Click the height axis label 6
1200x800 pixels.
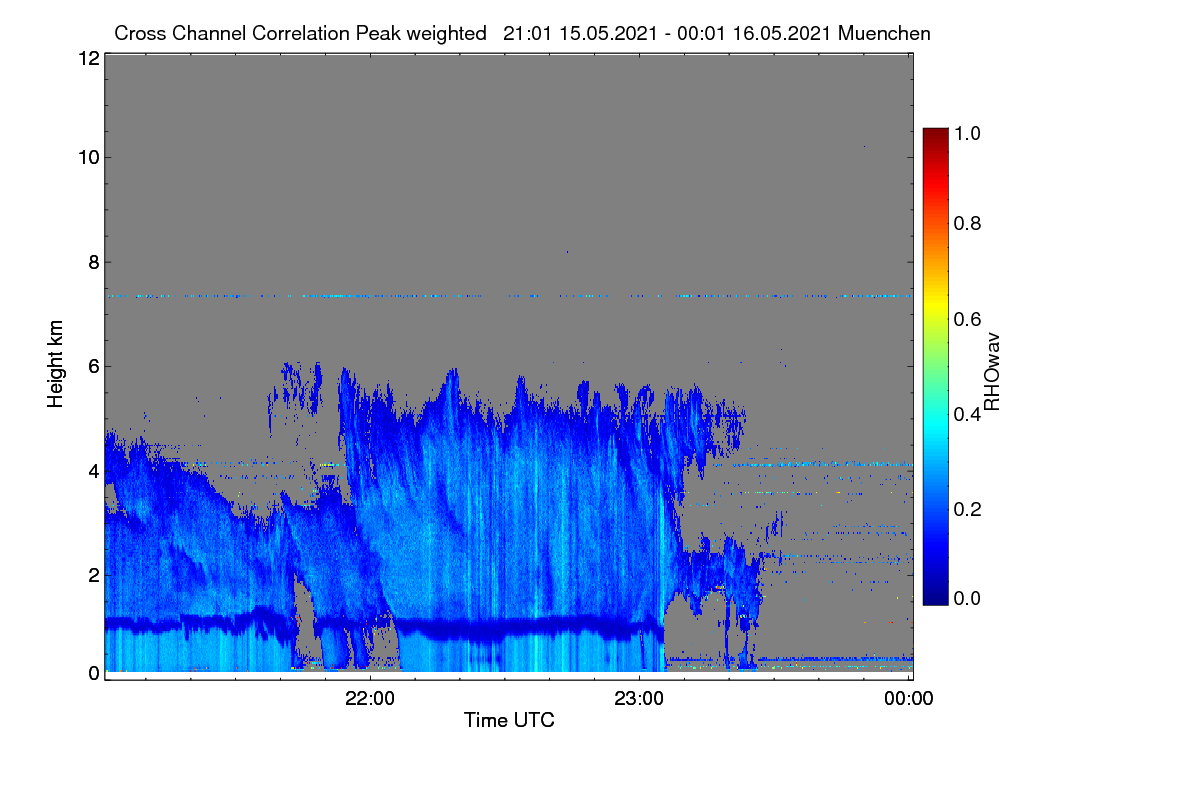click(x=92, y=366)
